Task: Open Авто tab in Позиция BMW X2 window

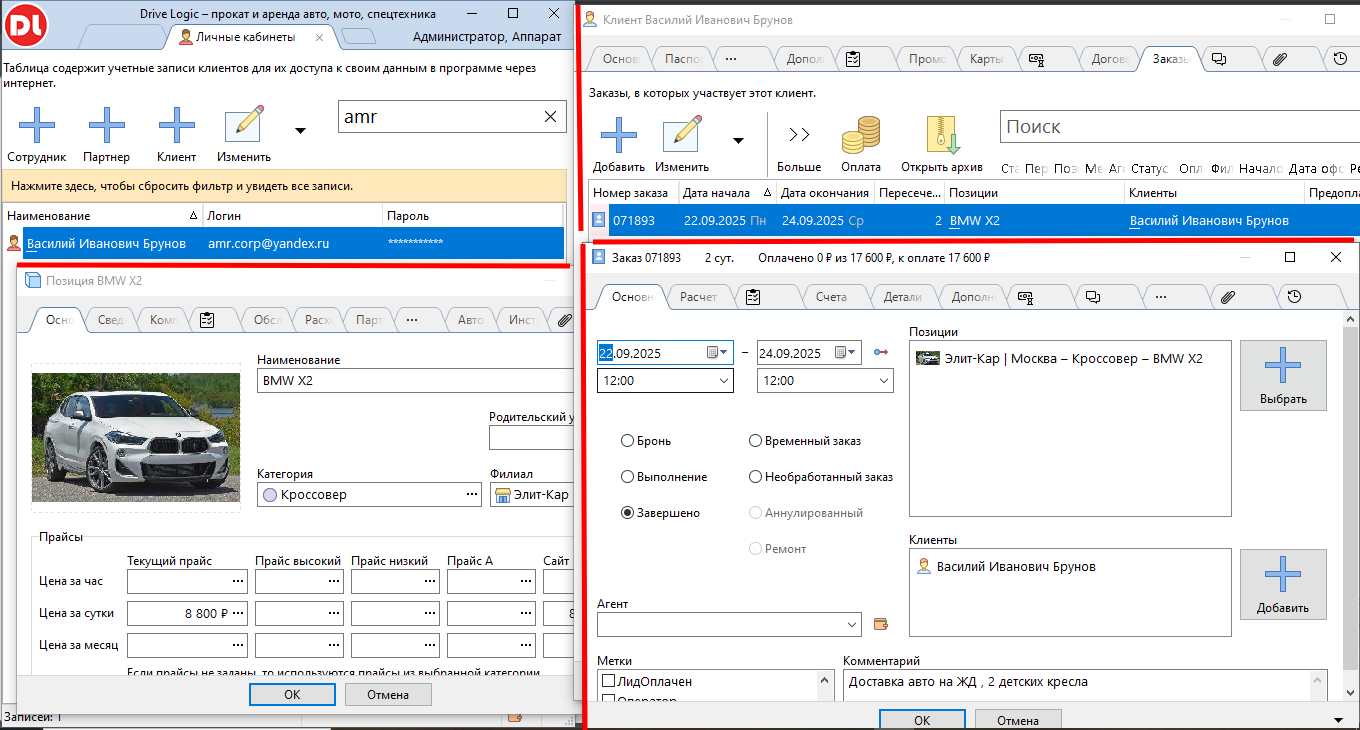Action: pyautogui.click(x=470, y=320)
